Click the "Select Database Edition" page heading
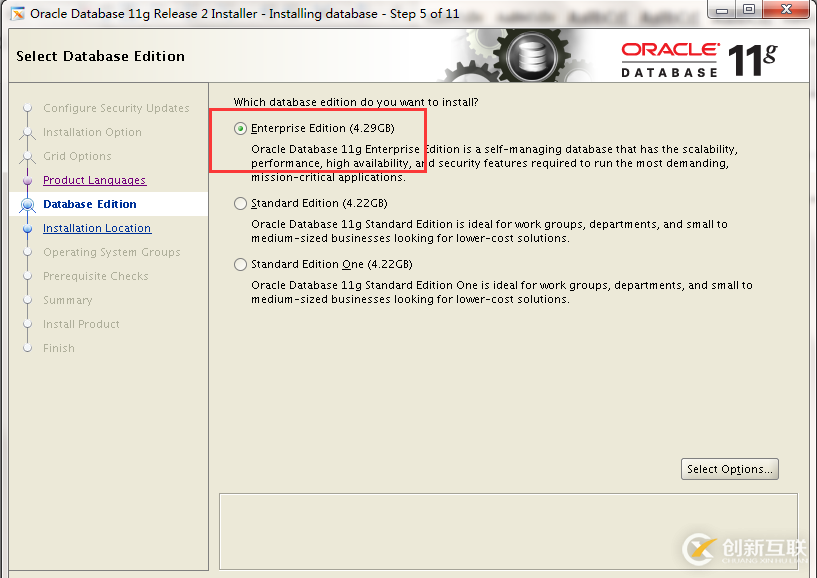 (101, 56)
